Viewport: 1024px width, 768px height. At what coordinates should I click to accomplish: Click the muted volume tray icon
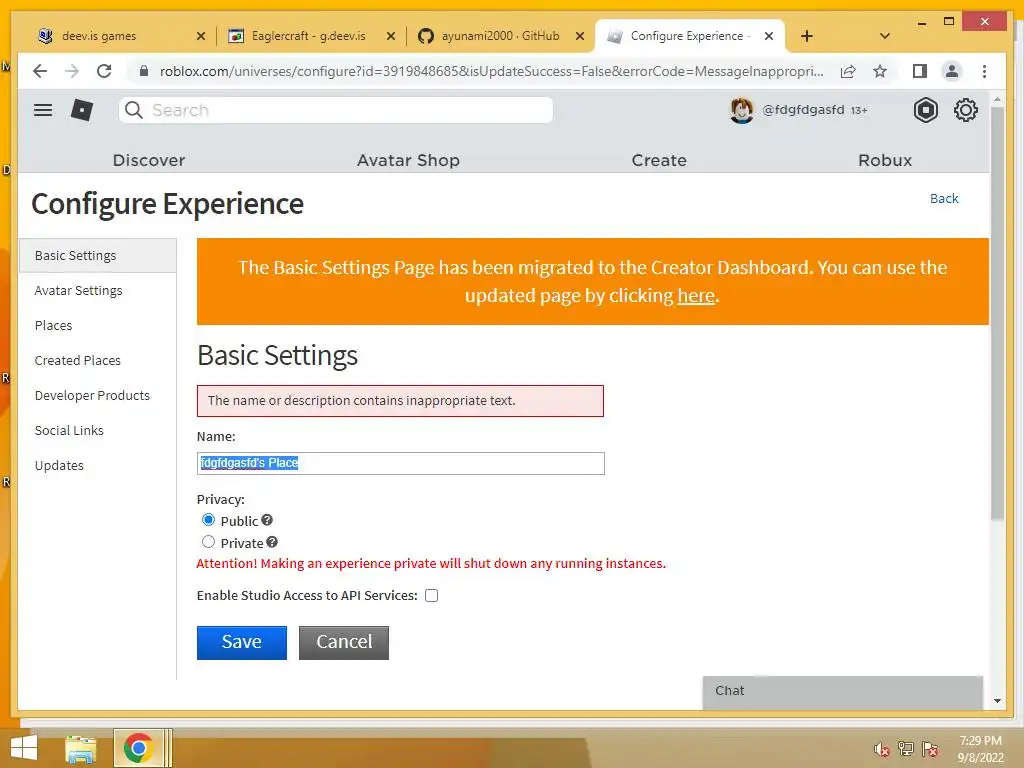pos(881,749)
